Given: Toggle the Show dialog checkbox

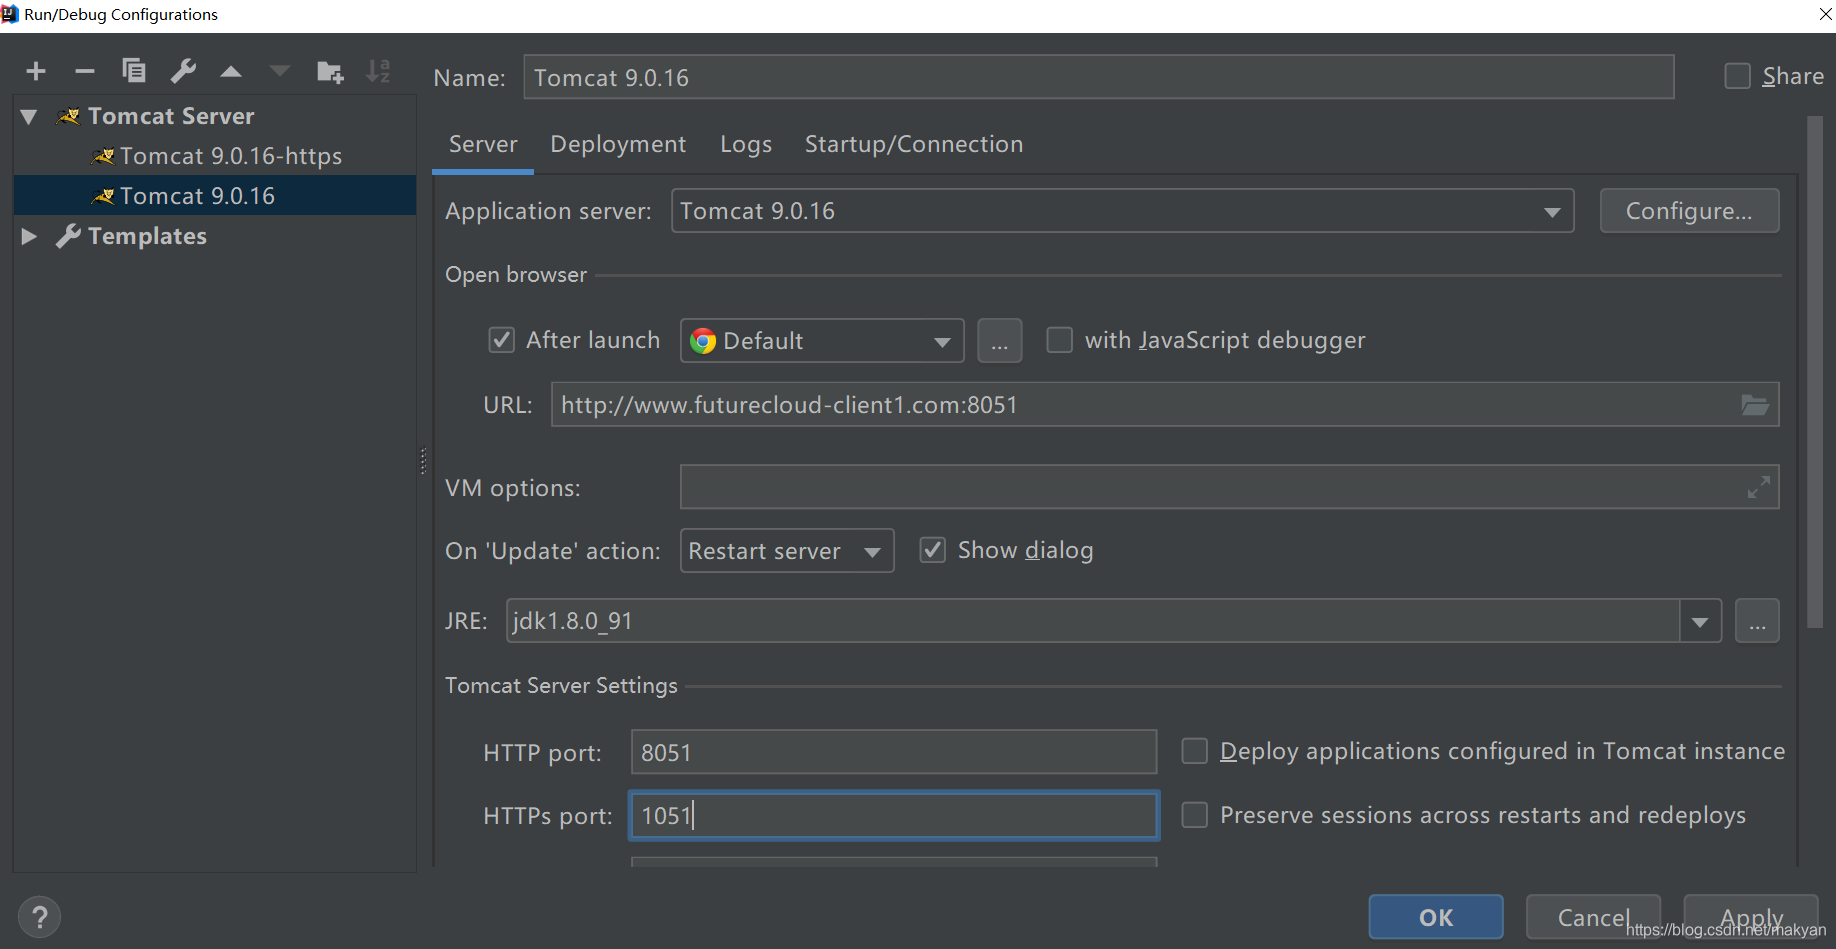Looking at the screenshot, I should click(x=932, y=550).
